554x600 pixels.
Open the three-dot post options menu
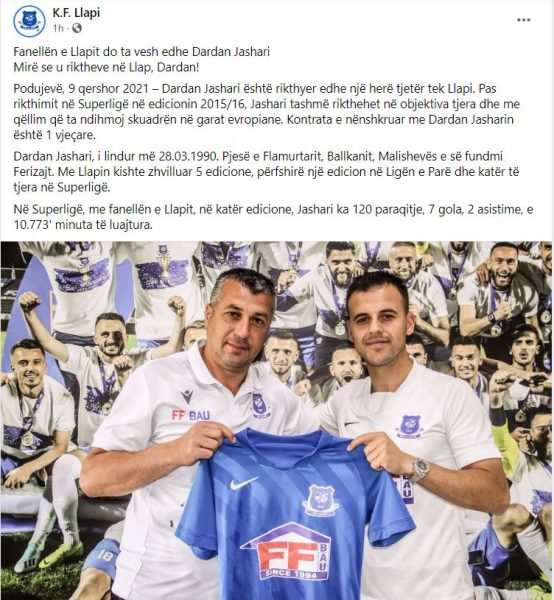(523, 20)
